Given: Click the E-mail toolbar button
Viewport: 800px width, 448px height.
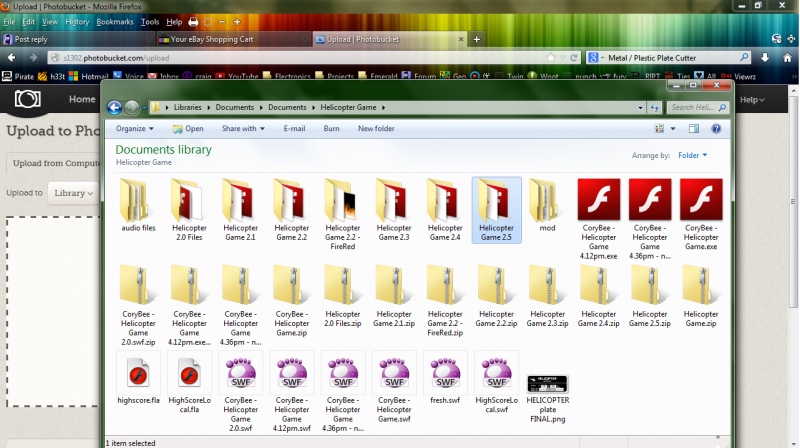Looking at the screenshot, I should [294, 129].
